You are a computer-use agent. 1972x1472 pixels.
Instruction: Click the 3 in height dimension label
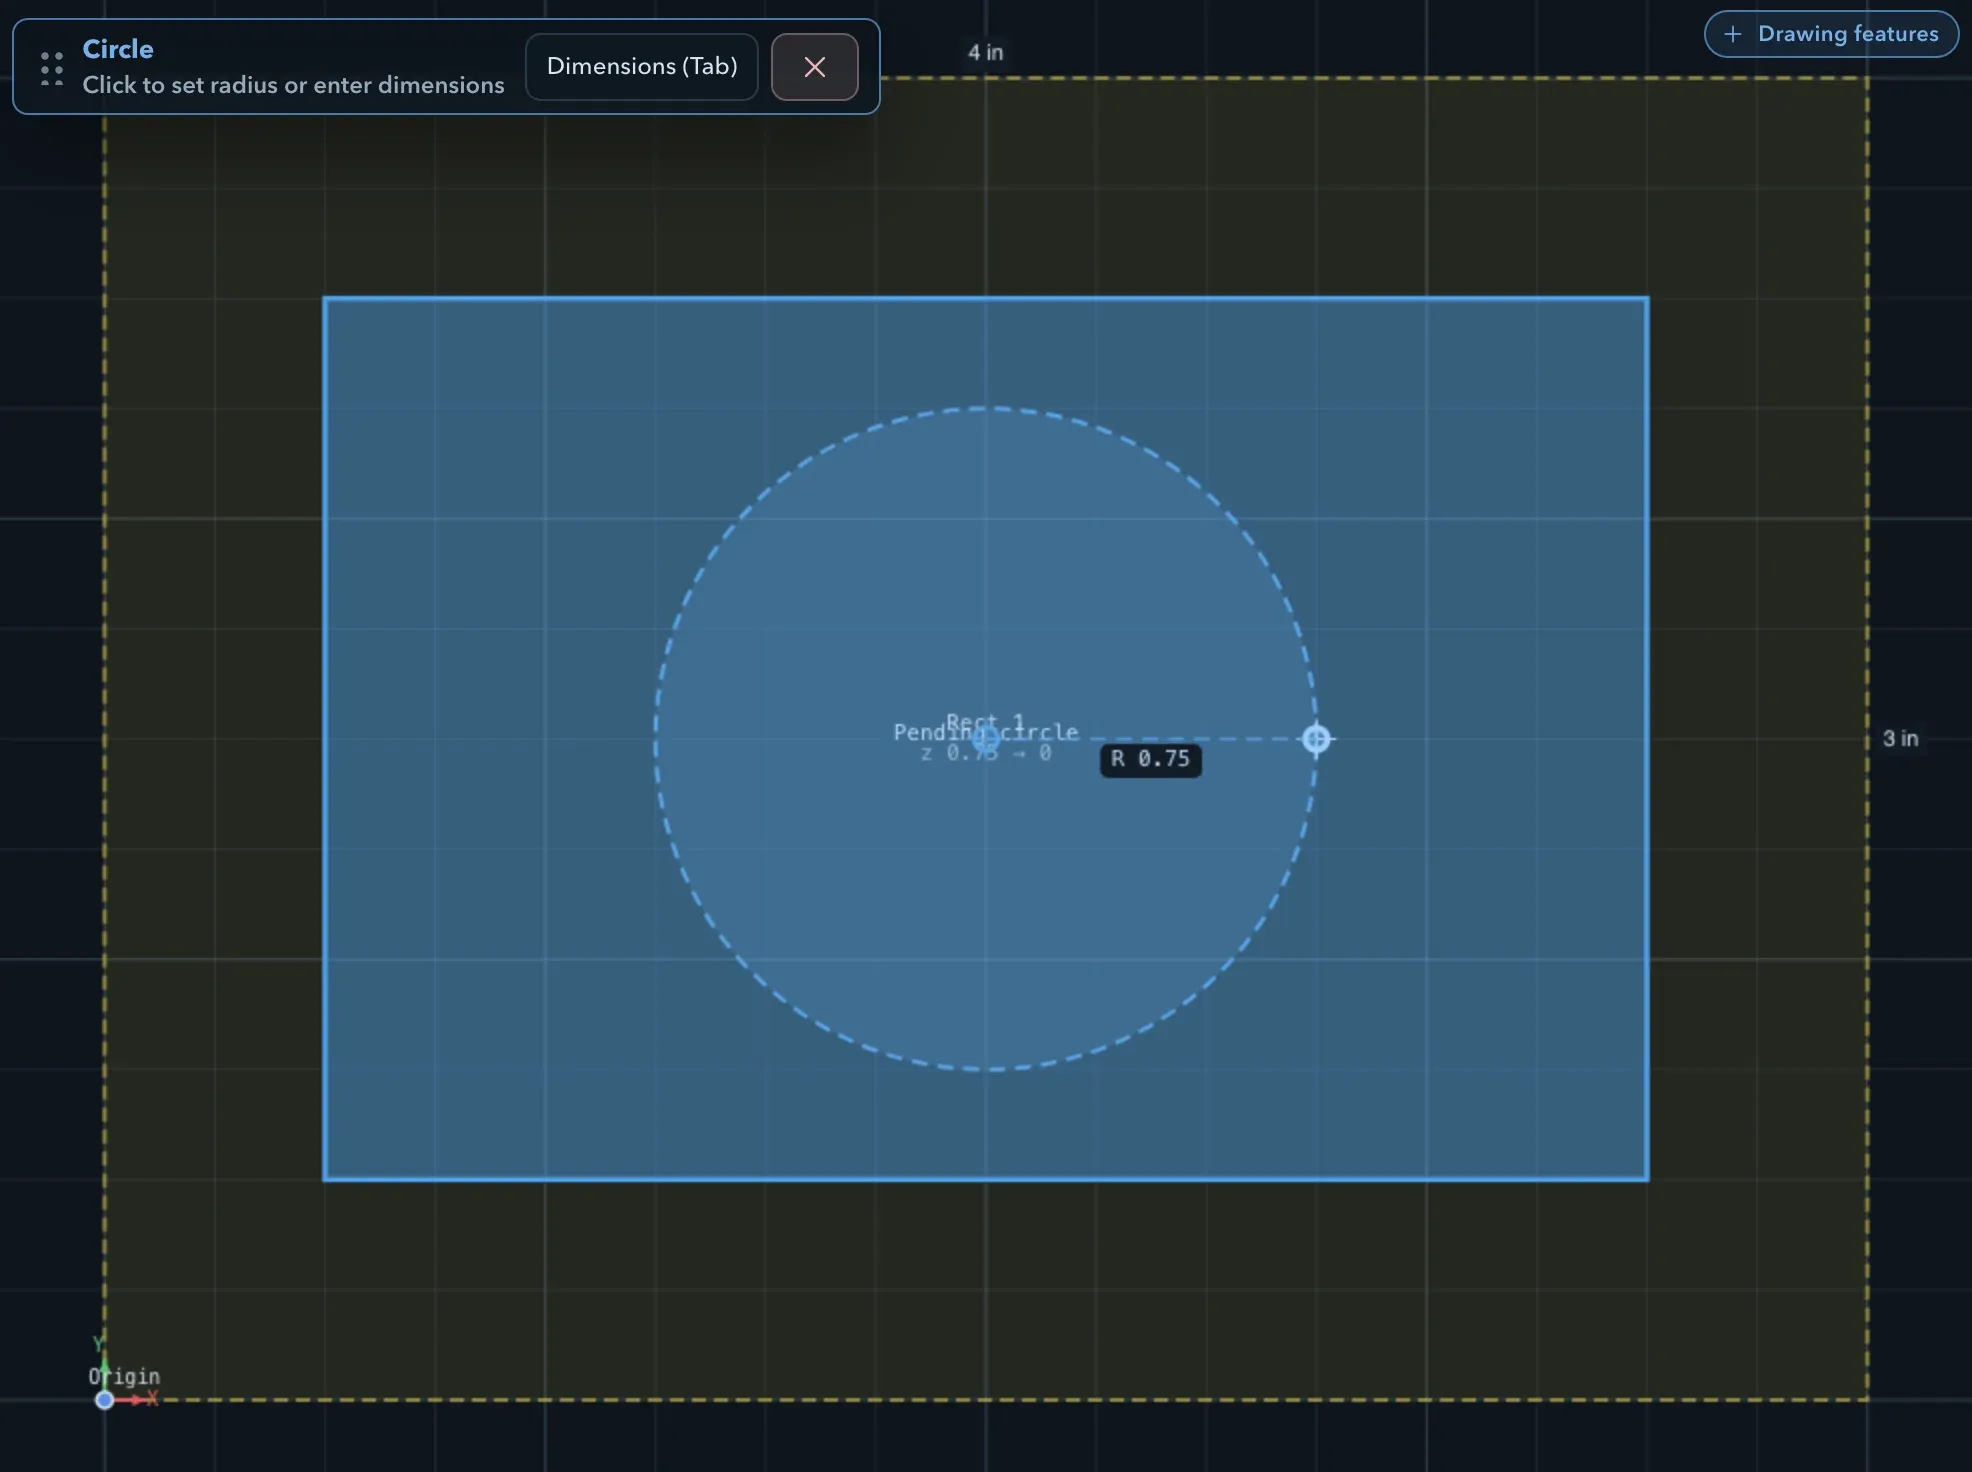tap(1900, 739)
